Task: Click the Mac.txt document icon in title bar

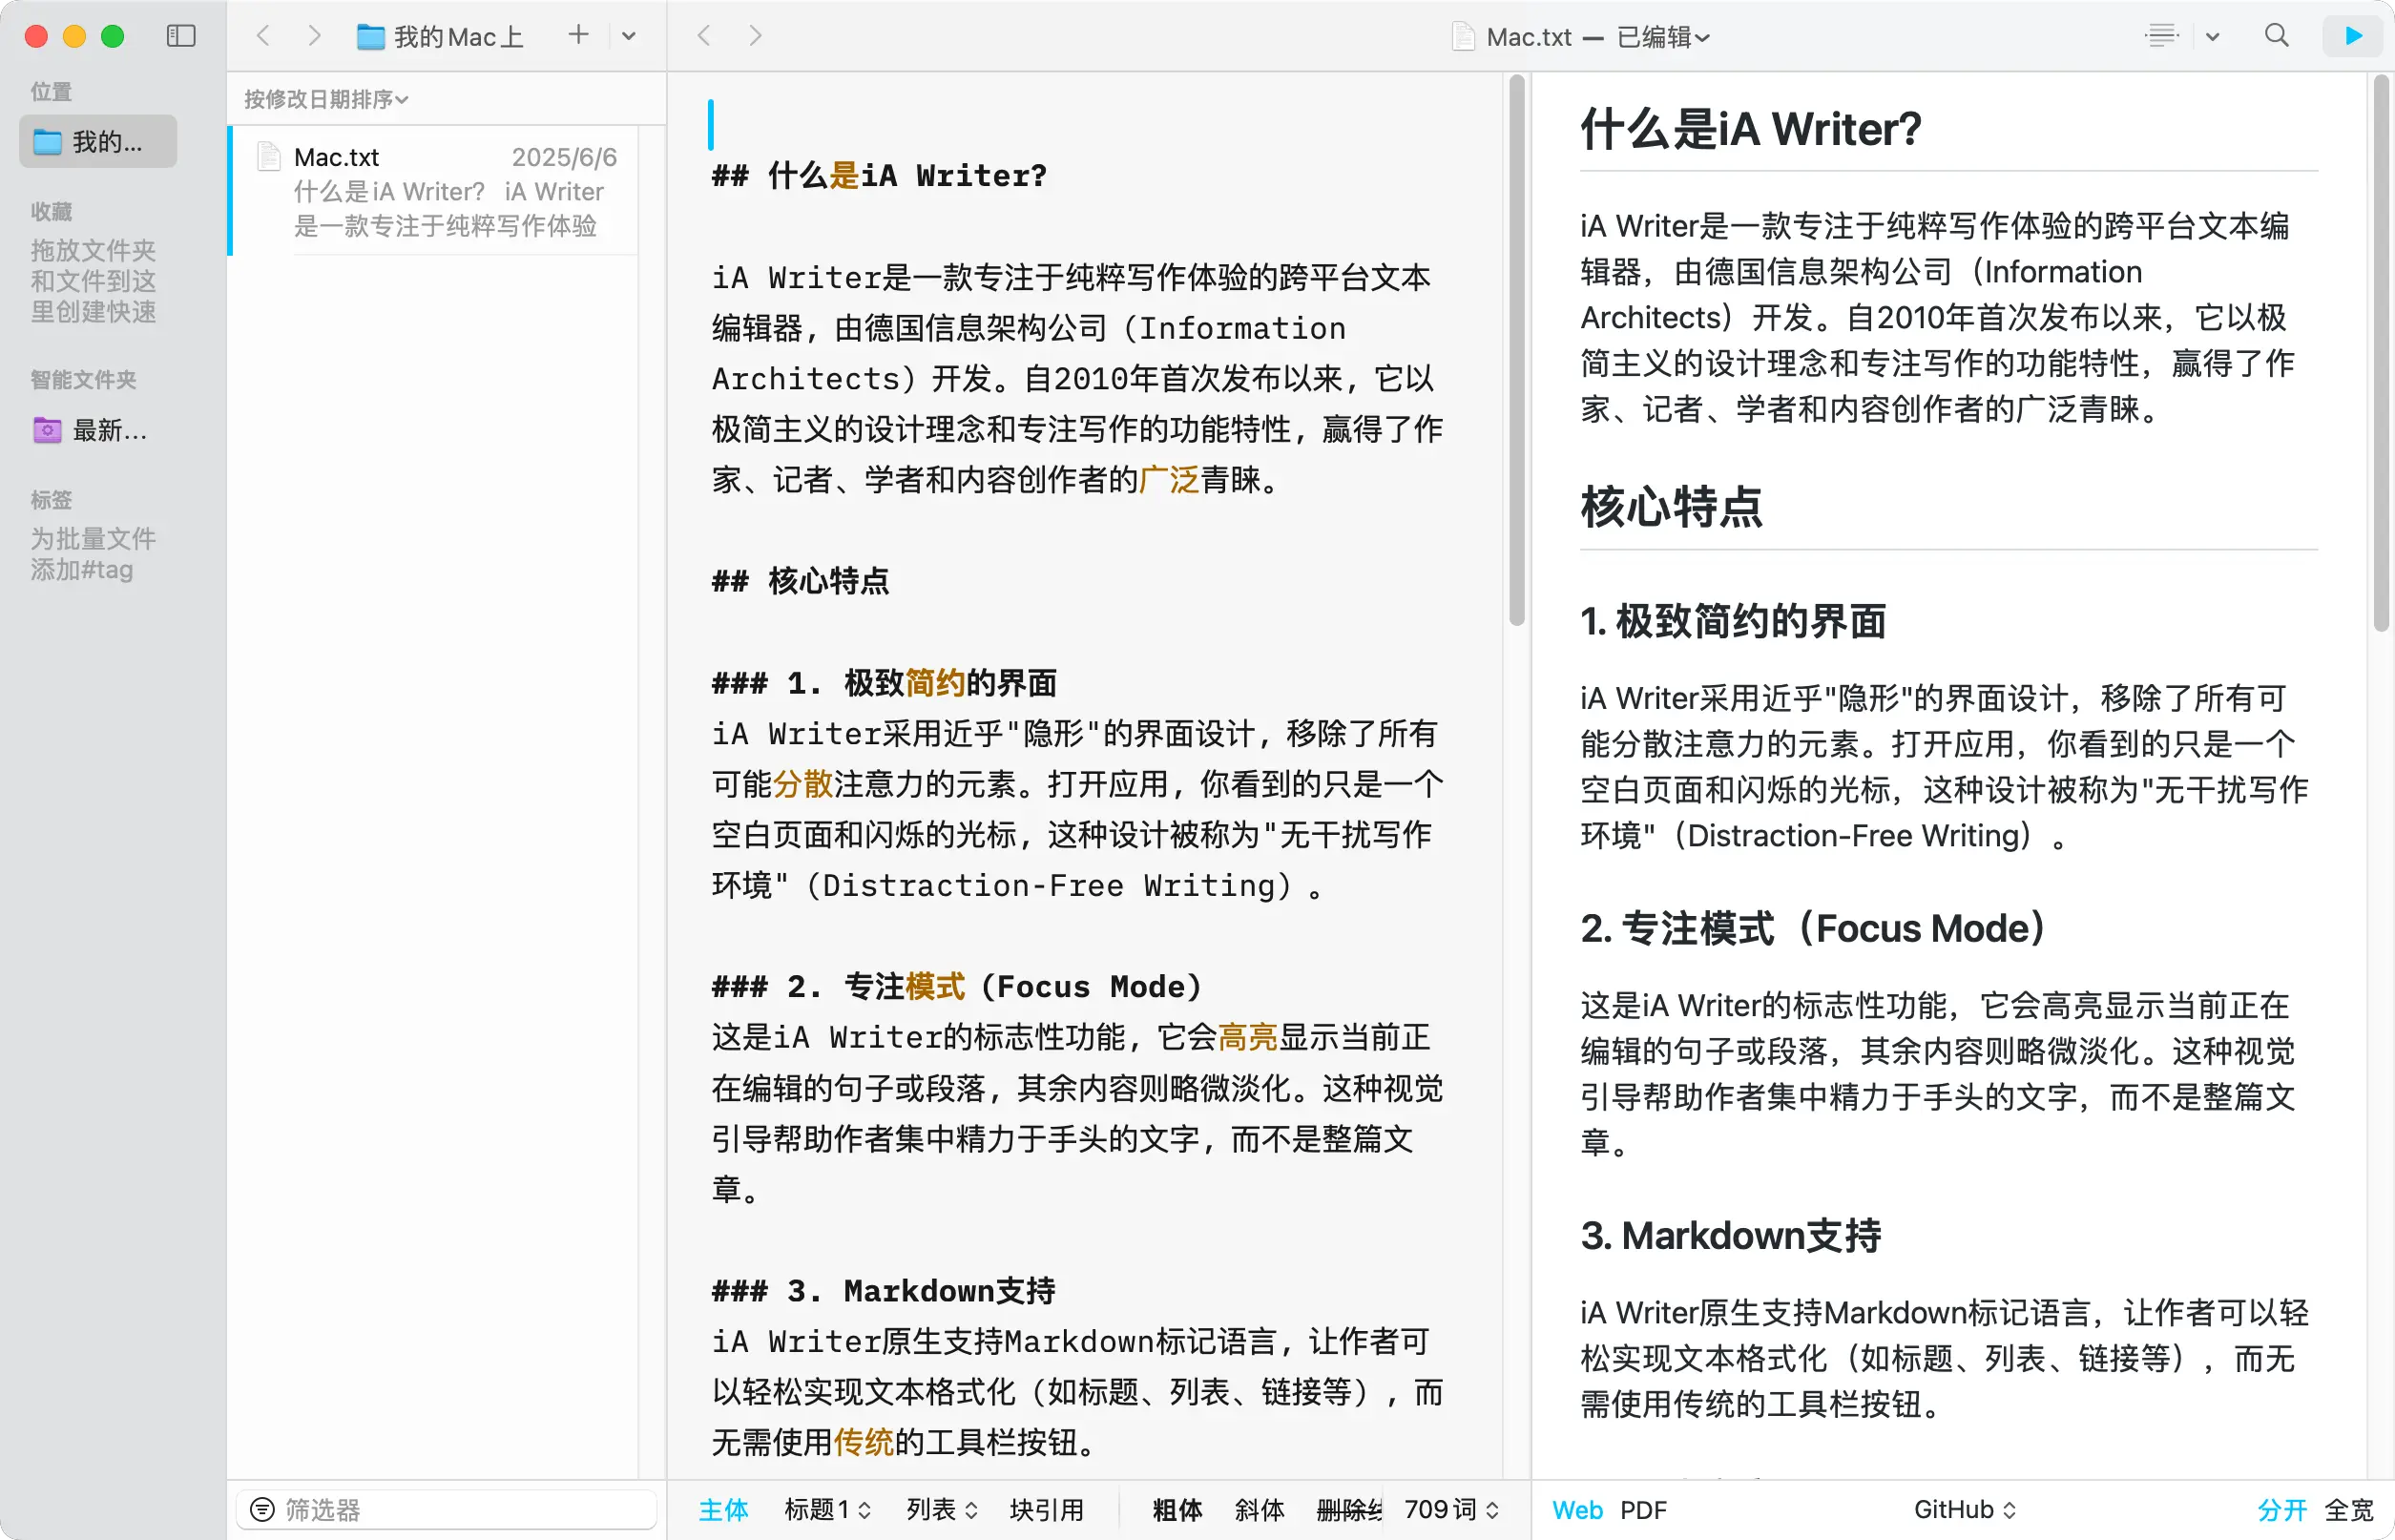Action: coord(1463,37)
